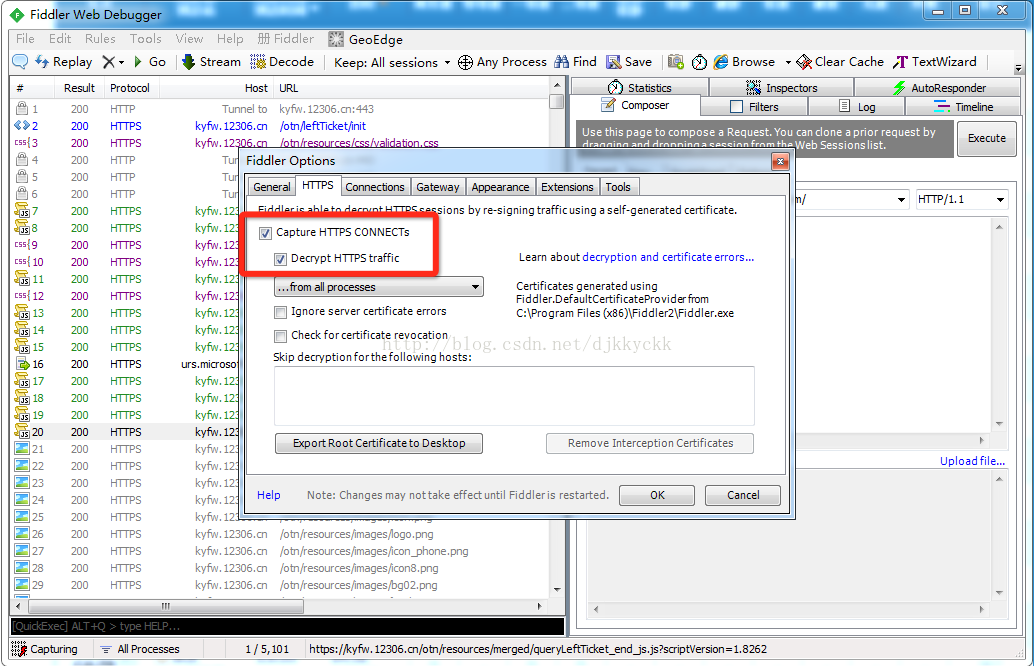This screenshot has height=666, width=1034.
Task: Expand the Browse dropdown arrow
Action: tap(787, 63)
